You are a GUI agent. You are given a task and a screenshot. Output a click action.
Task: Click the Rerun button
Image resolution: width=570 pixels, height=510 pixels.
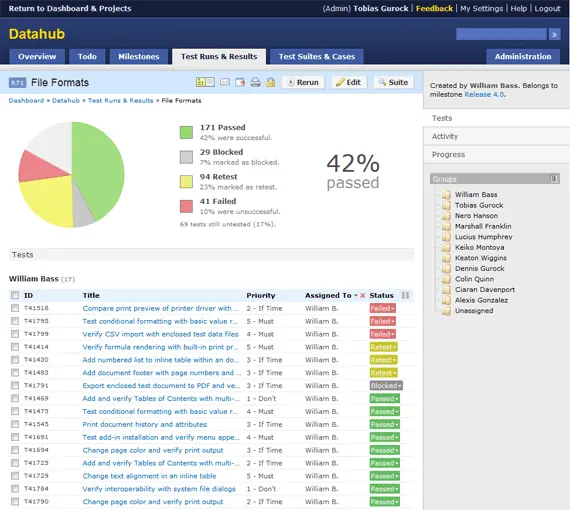click(303, 82)
